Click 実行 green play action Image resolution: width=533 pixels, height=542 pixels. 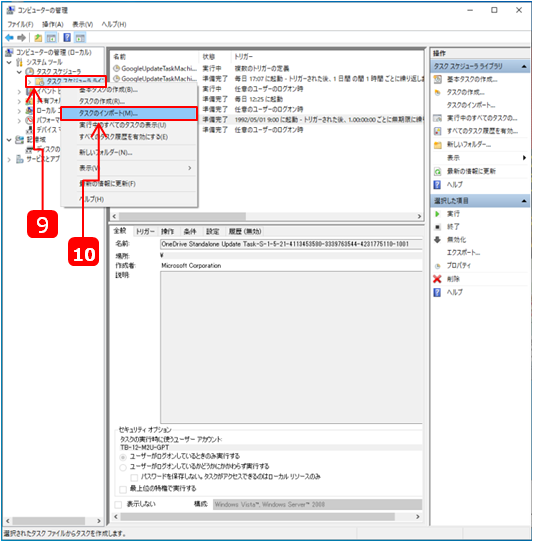pyautogui.click(x=453, y=214)
